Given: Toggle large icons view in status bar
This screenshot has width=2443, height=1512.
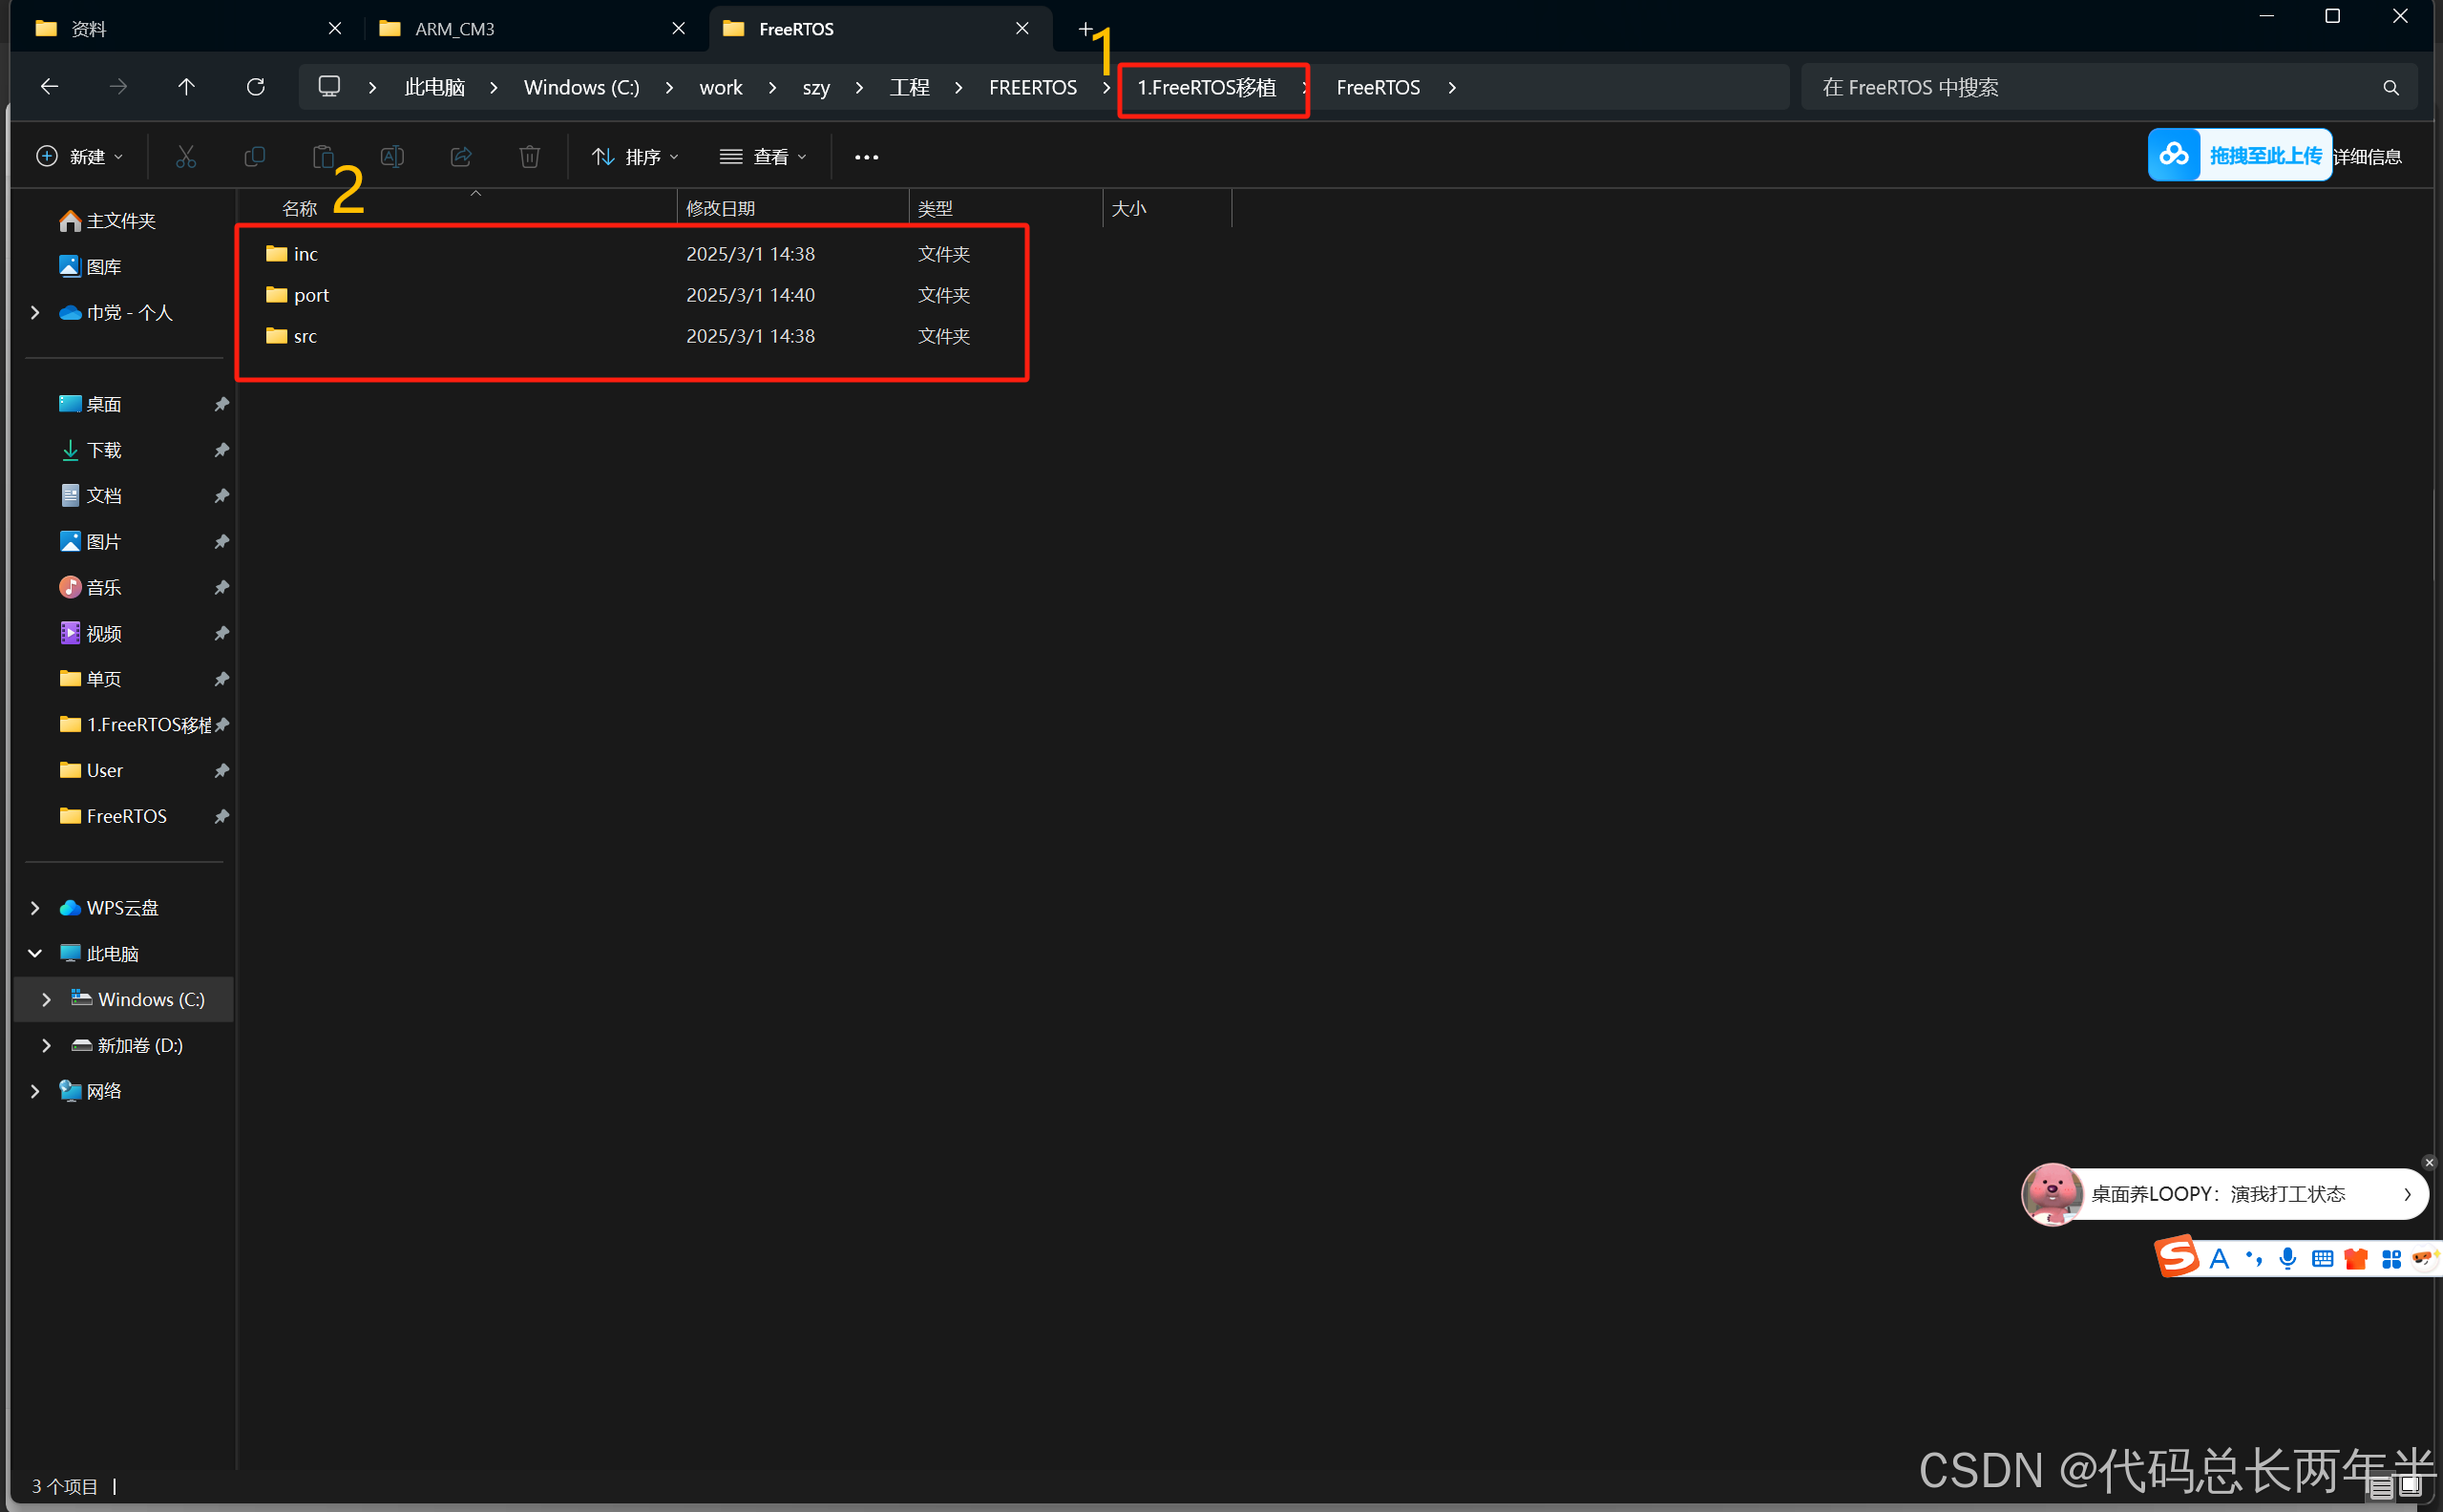Looking at the screenshot, I should pos(2411,1486).
